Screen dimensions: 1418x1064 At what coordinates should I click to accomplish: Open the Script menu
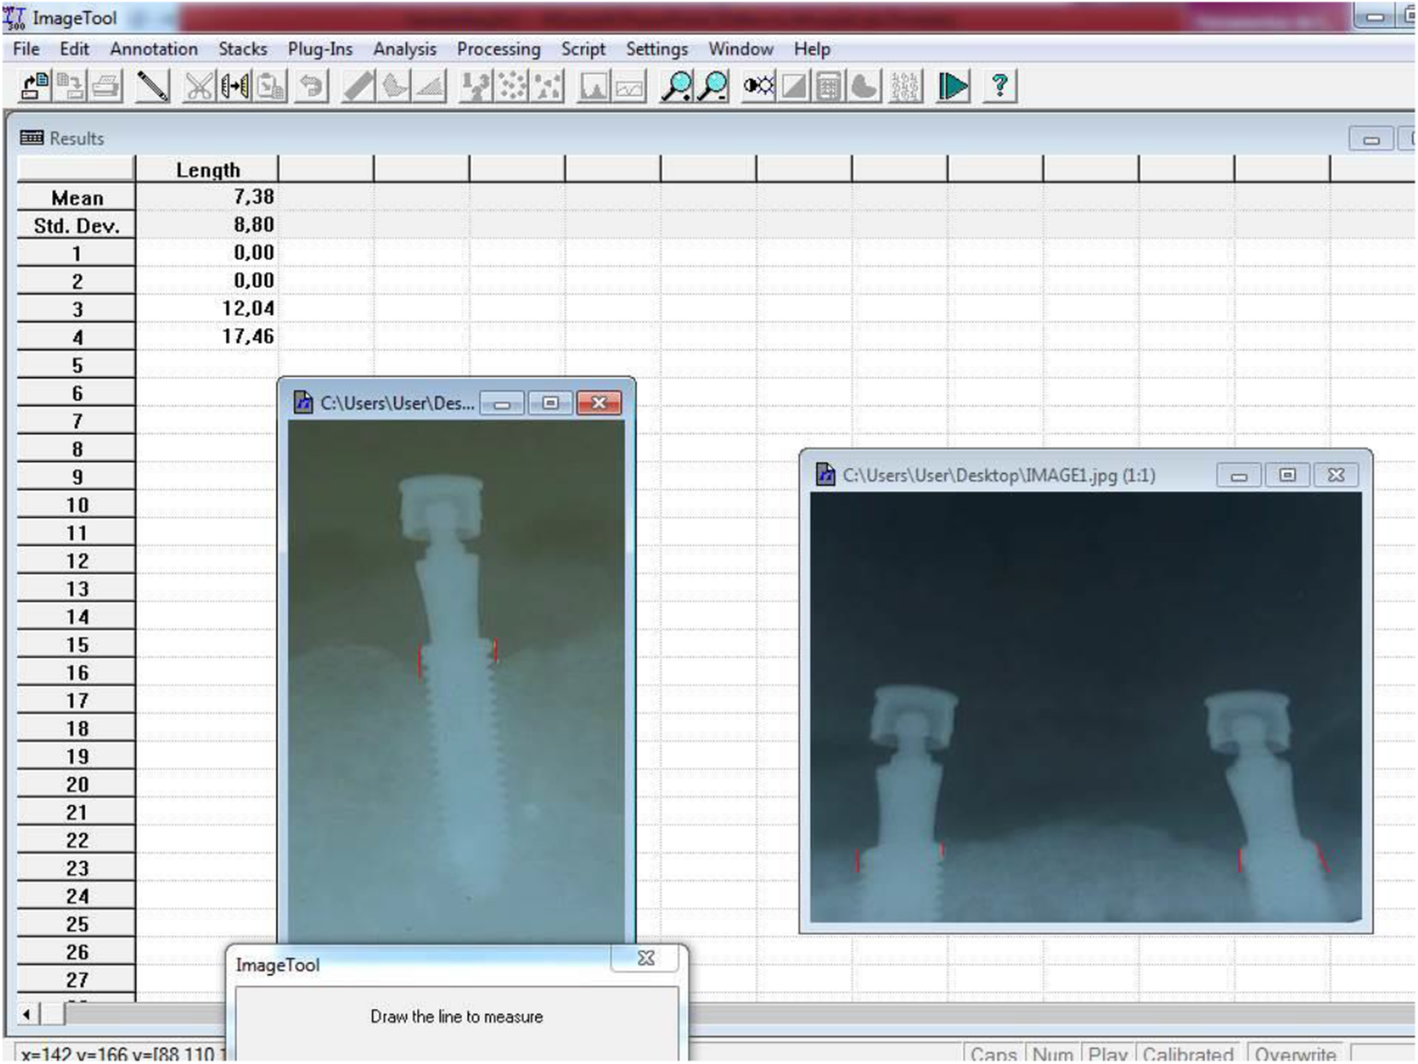pos(583,49)
